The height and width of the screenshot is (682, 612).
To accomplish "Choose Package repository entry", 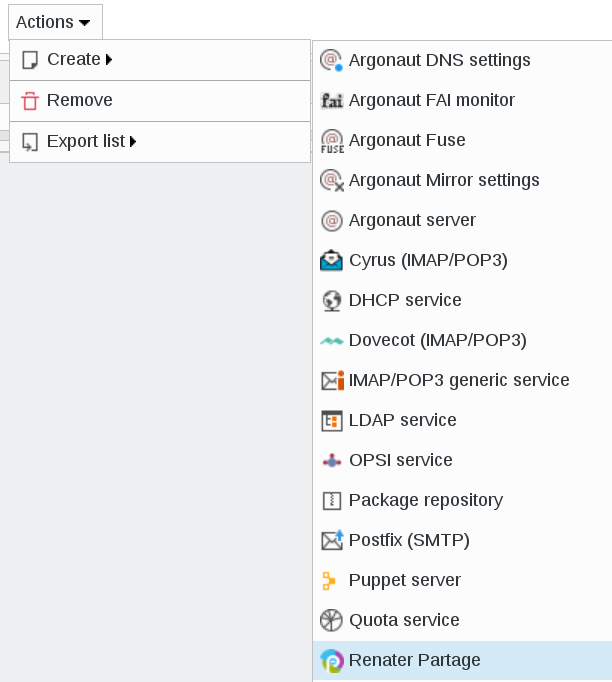I will click(462, 500).
